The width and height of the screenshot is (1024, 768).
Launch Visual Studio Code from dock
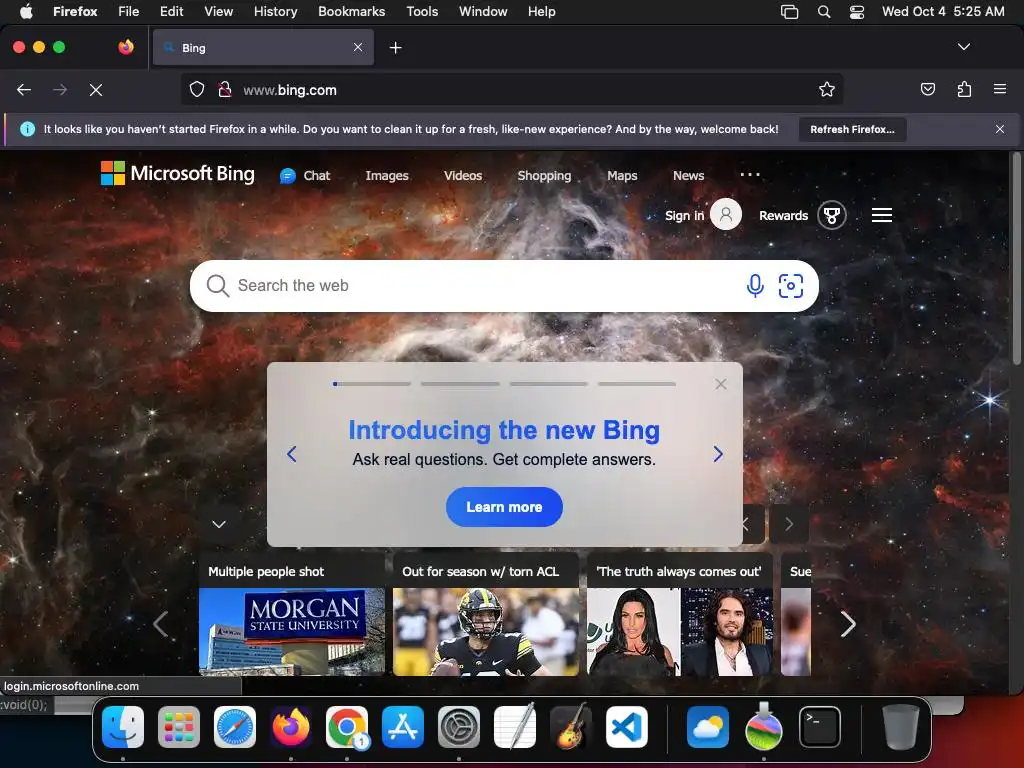pos(626,727)
